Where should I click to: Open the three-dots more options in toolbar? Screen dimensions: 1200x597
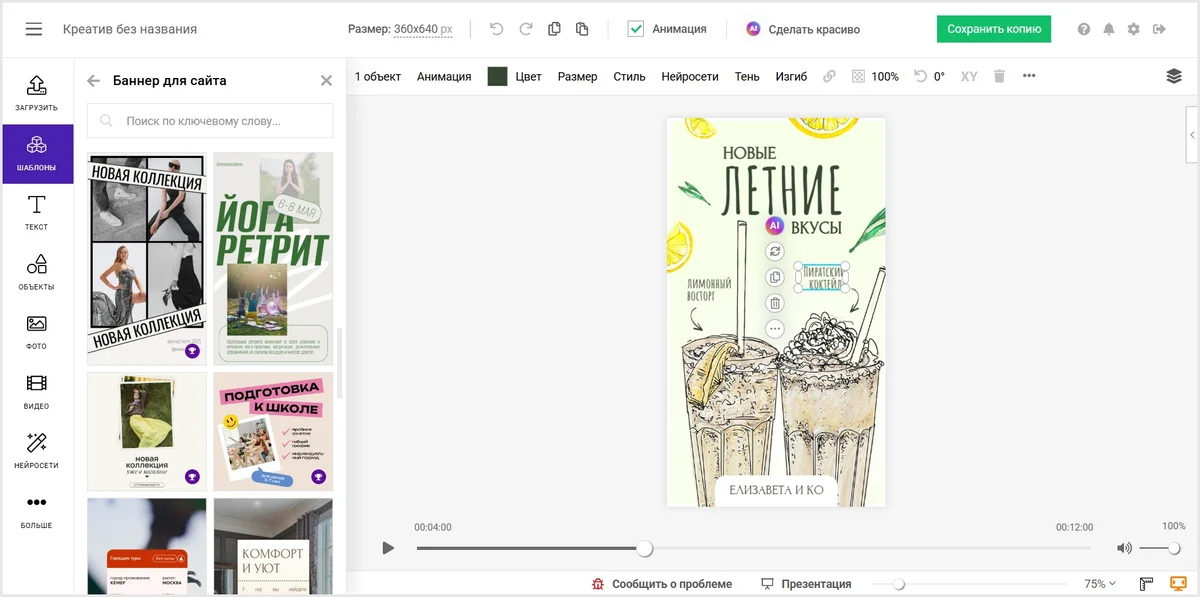tap(1029, 76)
